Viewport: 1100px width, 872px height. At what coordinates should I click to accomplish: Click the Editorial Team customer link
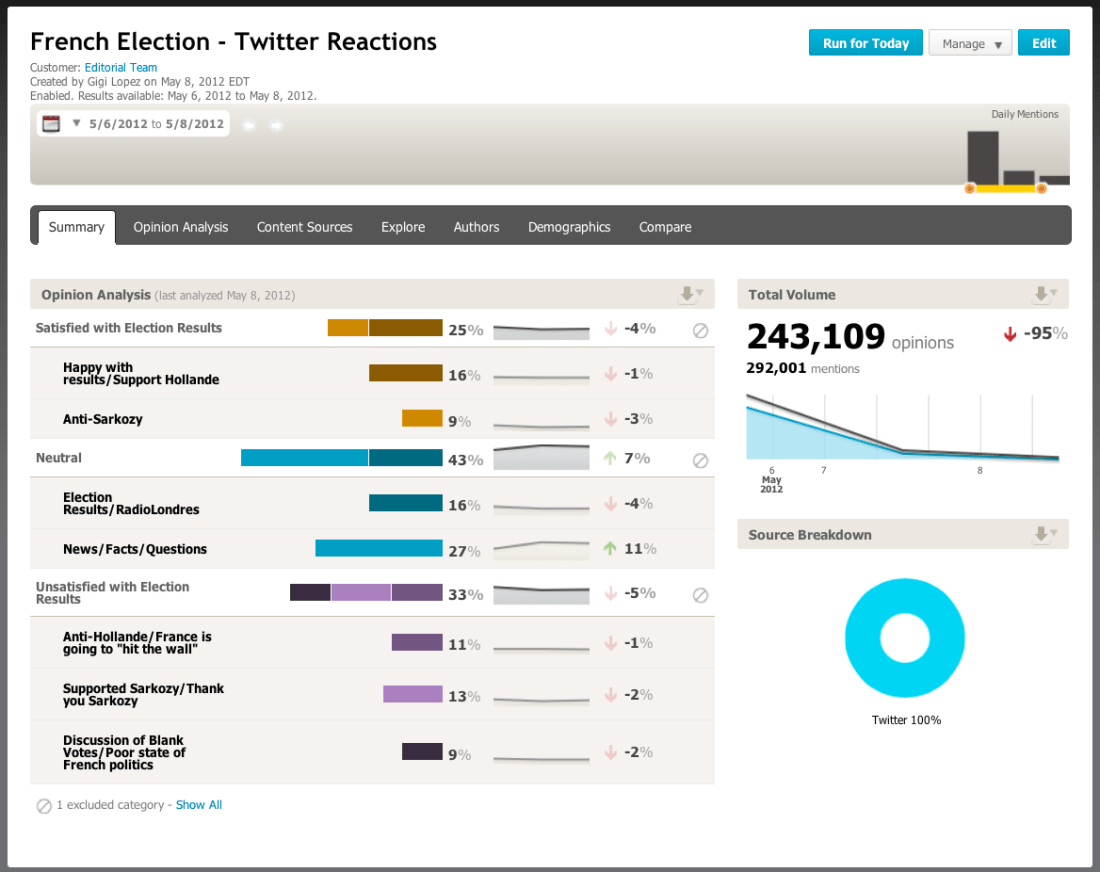point(121,68)
